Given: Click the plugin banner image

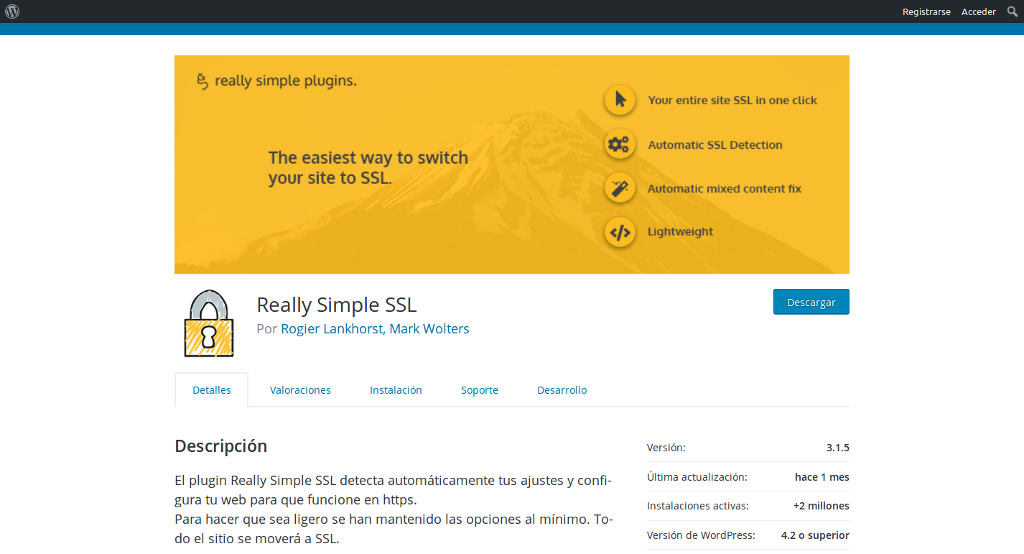Looking at the screenshot, I should click(x=512, y=164).
